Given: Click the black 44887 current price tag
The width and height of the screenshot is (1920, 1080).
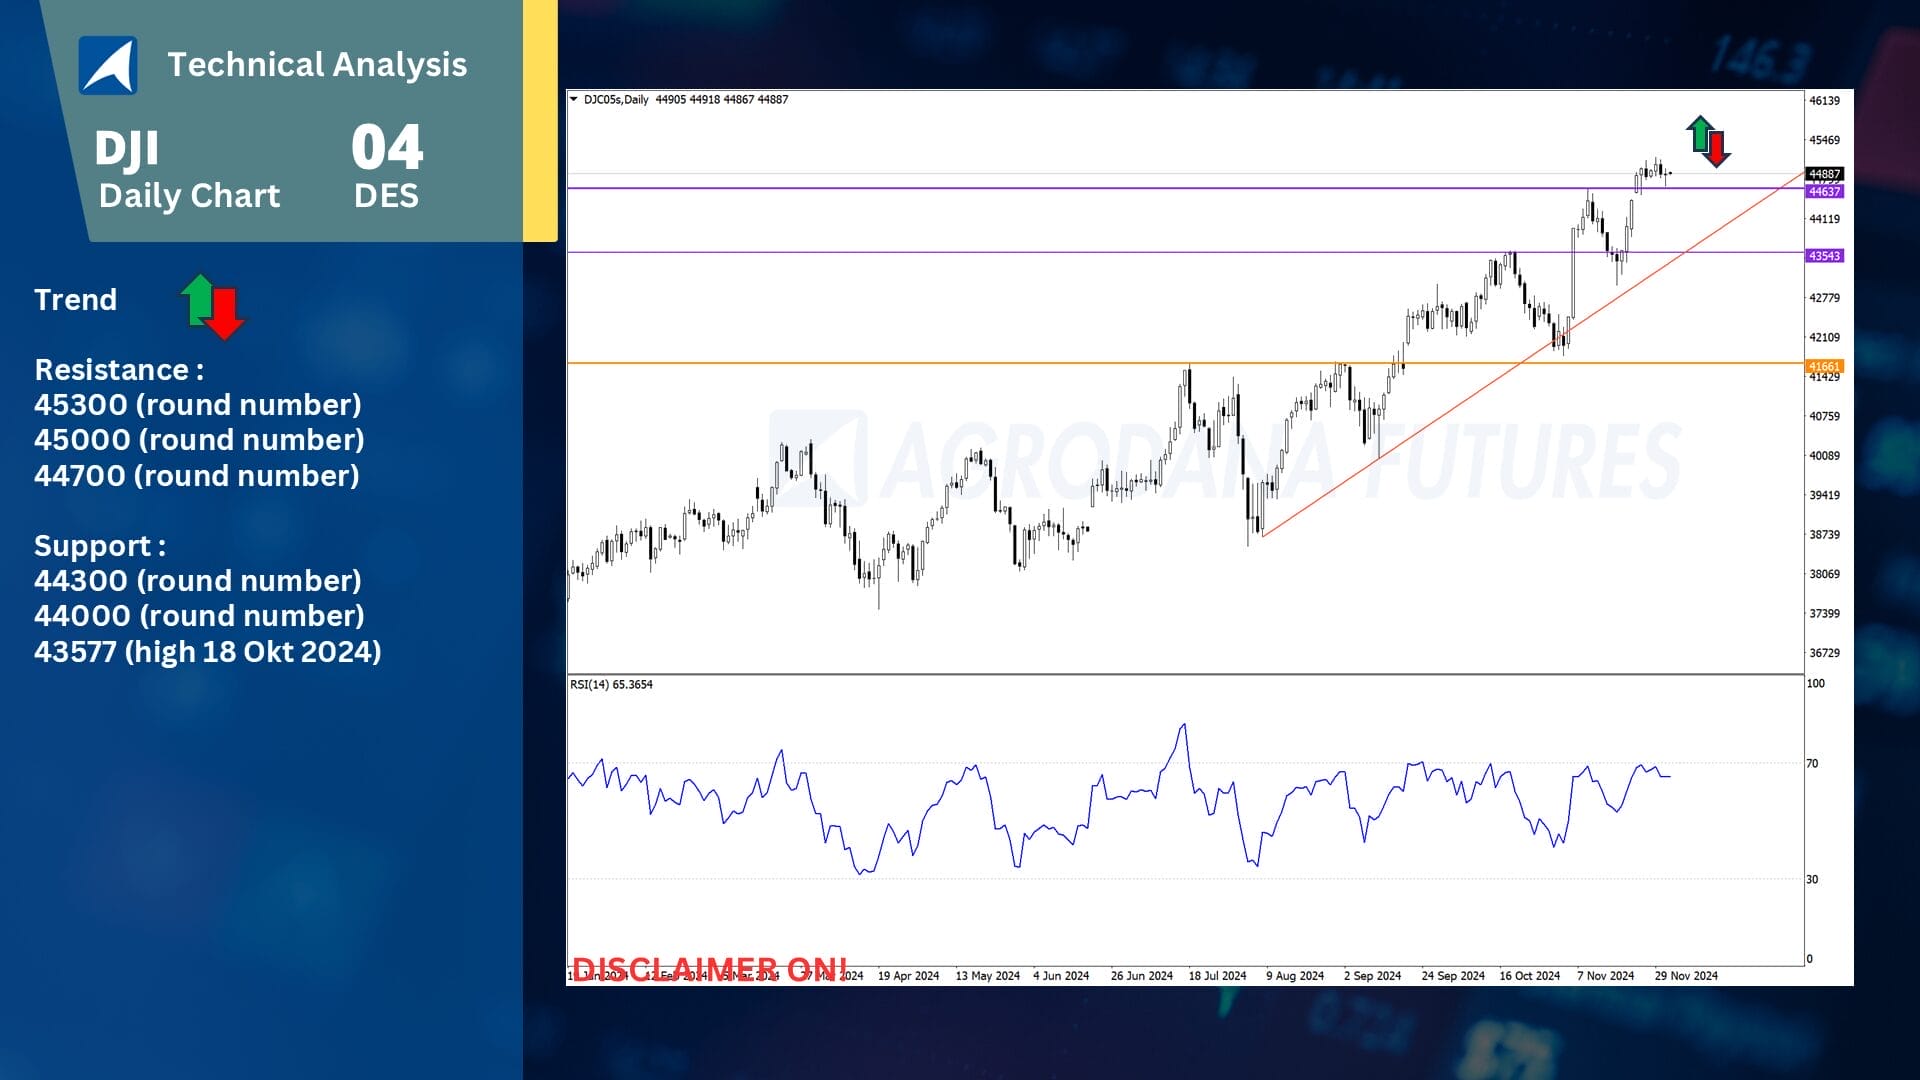Looking at the screenshot, I should [1824, 174].
